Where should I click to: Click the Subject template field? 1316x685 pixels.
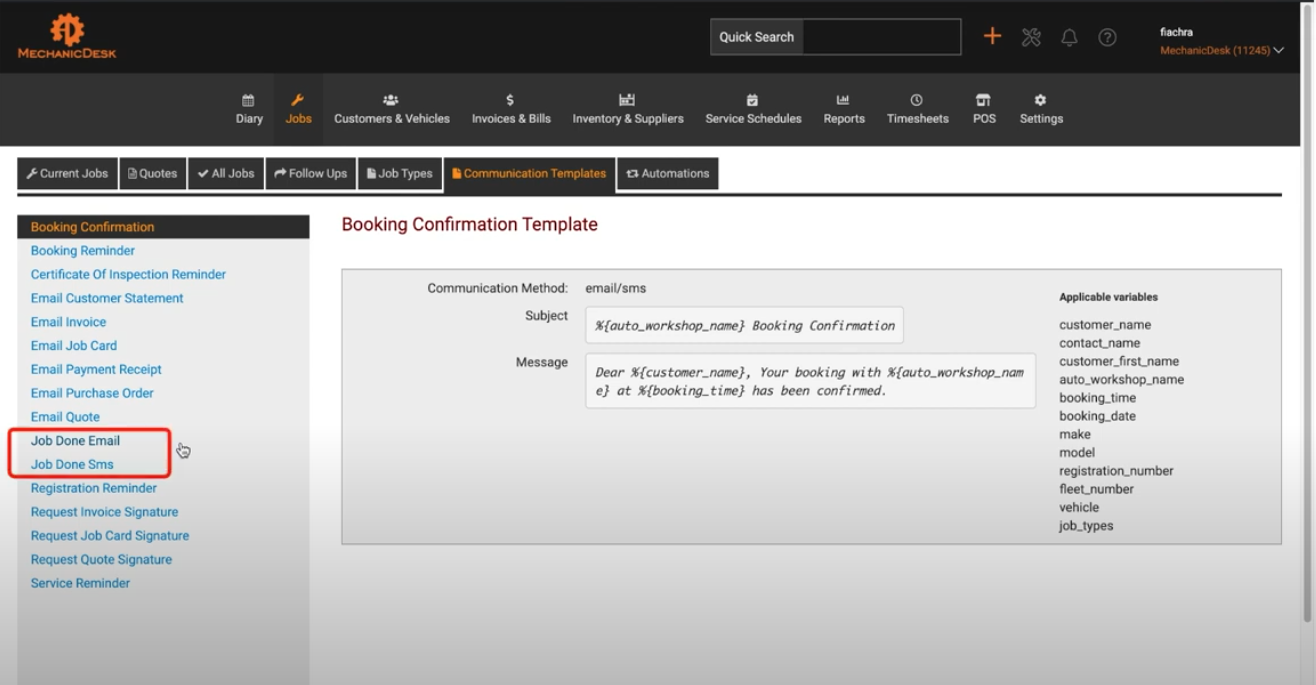point(744,325)
